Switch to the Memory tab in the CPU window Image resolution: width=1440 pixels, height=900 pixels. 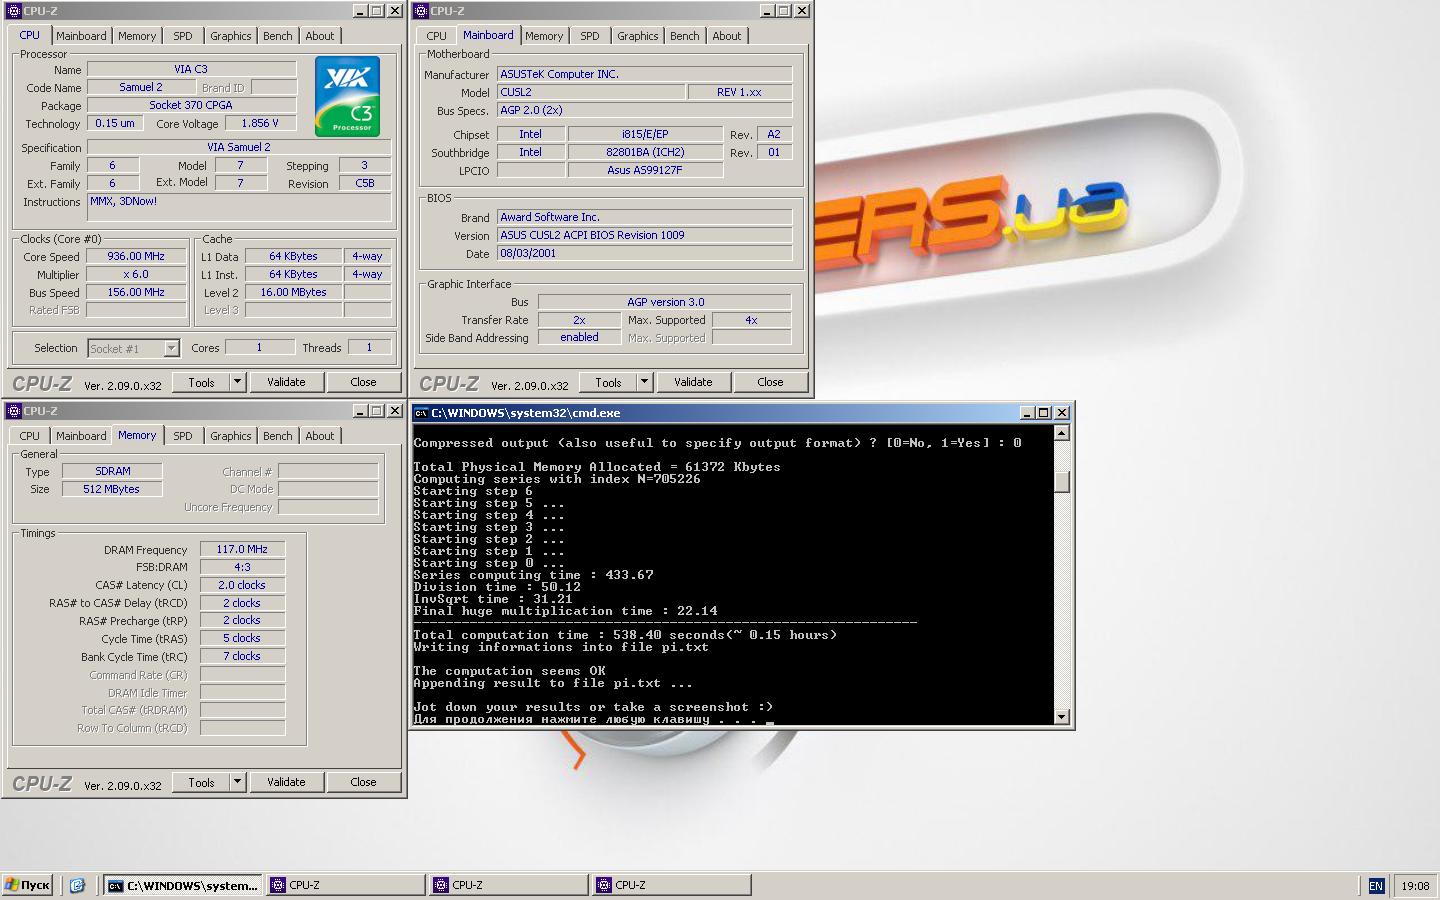pos(137,36)
